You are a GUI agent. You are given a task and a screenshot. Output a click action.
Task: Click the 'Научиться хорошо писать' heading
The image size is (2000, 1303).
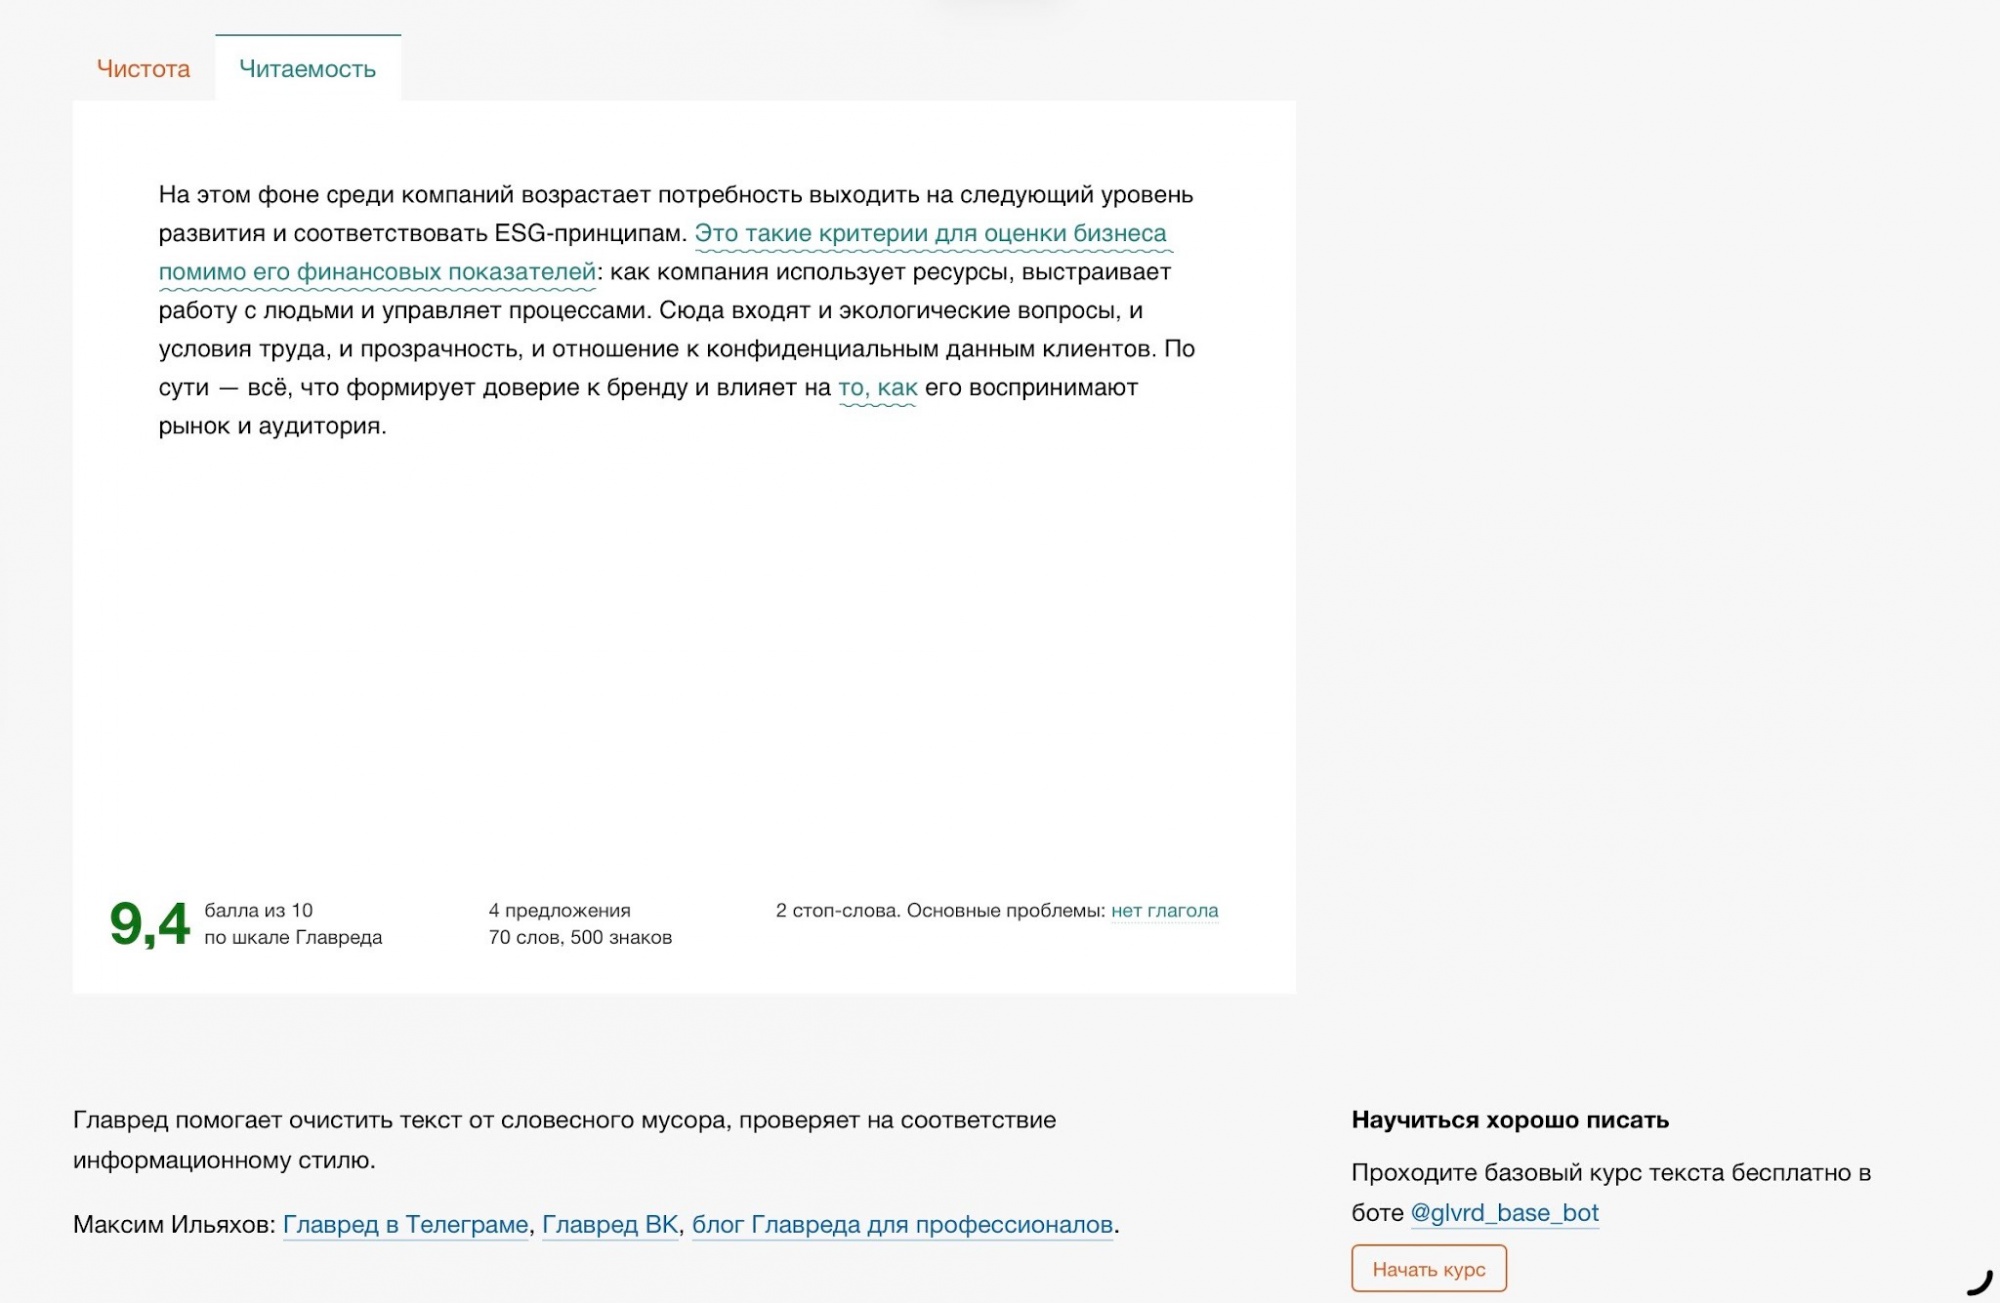coord(1510,1120)
